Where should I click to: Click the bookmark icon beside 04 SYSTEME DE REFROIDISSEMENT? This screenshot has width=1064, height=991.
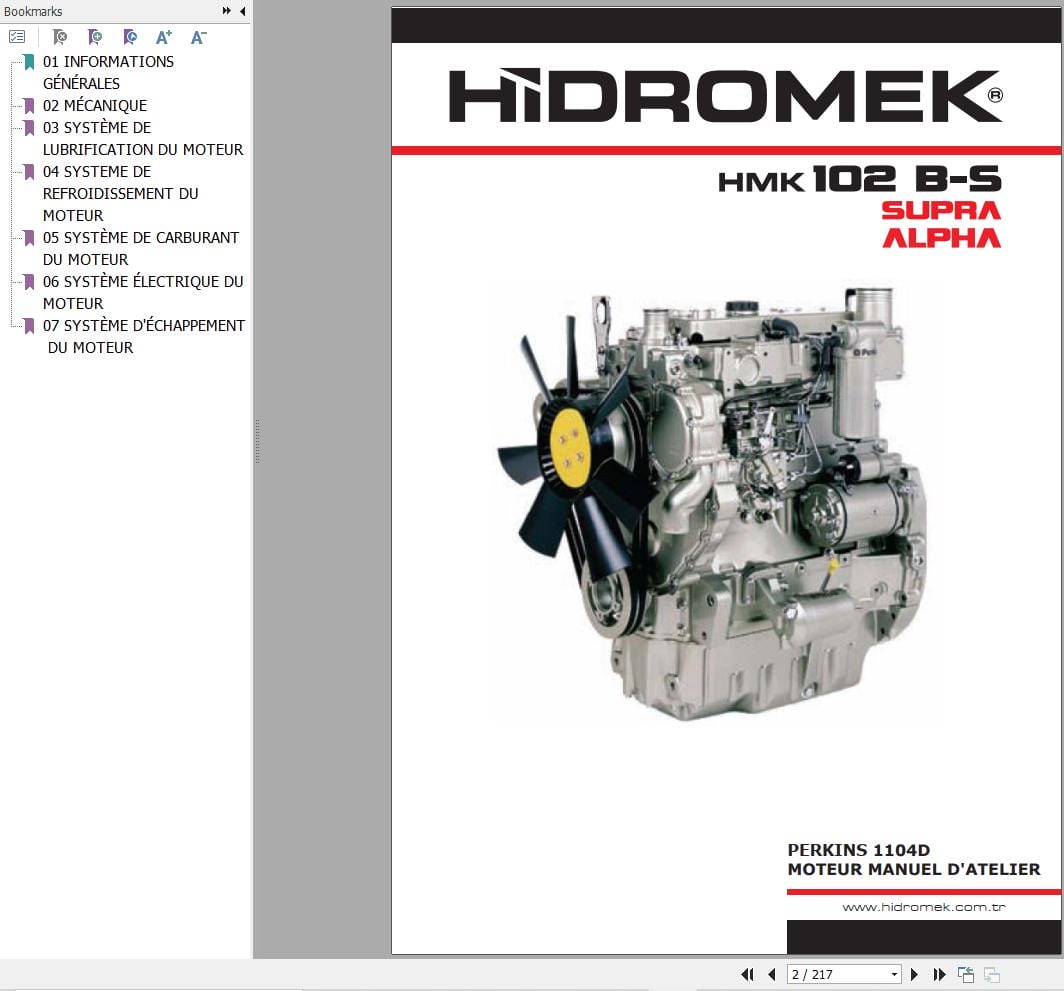(x=29, y=172)
